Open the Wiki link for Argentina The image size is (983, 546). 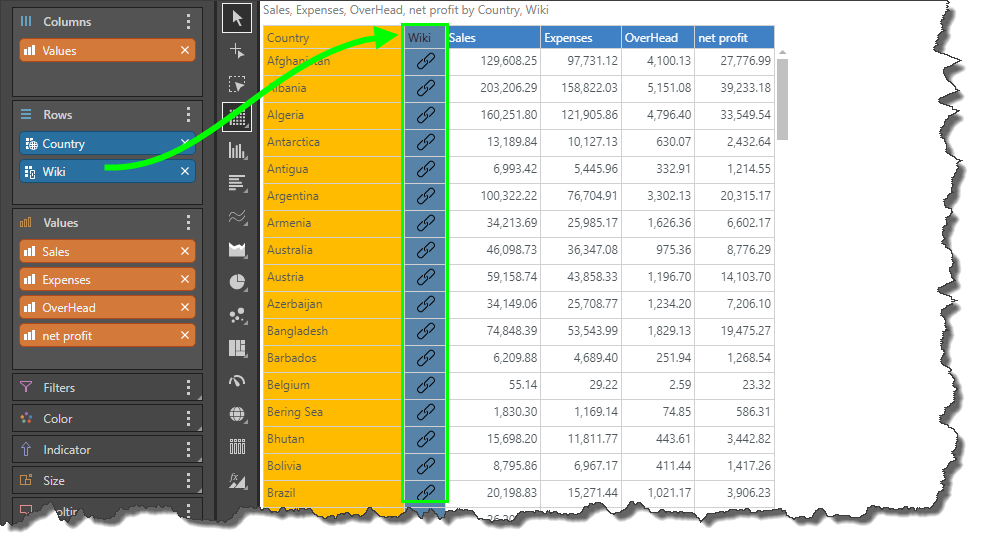click(x=426, y=196)
